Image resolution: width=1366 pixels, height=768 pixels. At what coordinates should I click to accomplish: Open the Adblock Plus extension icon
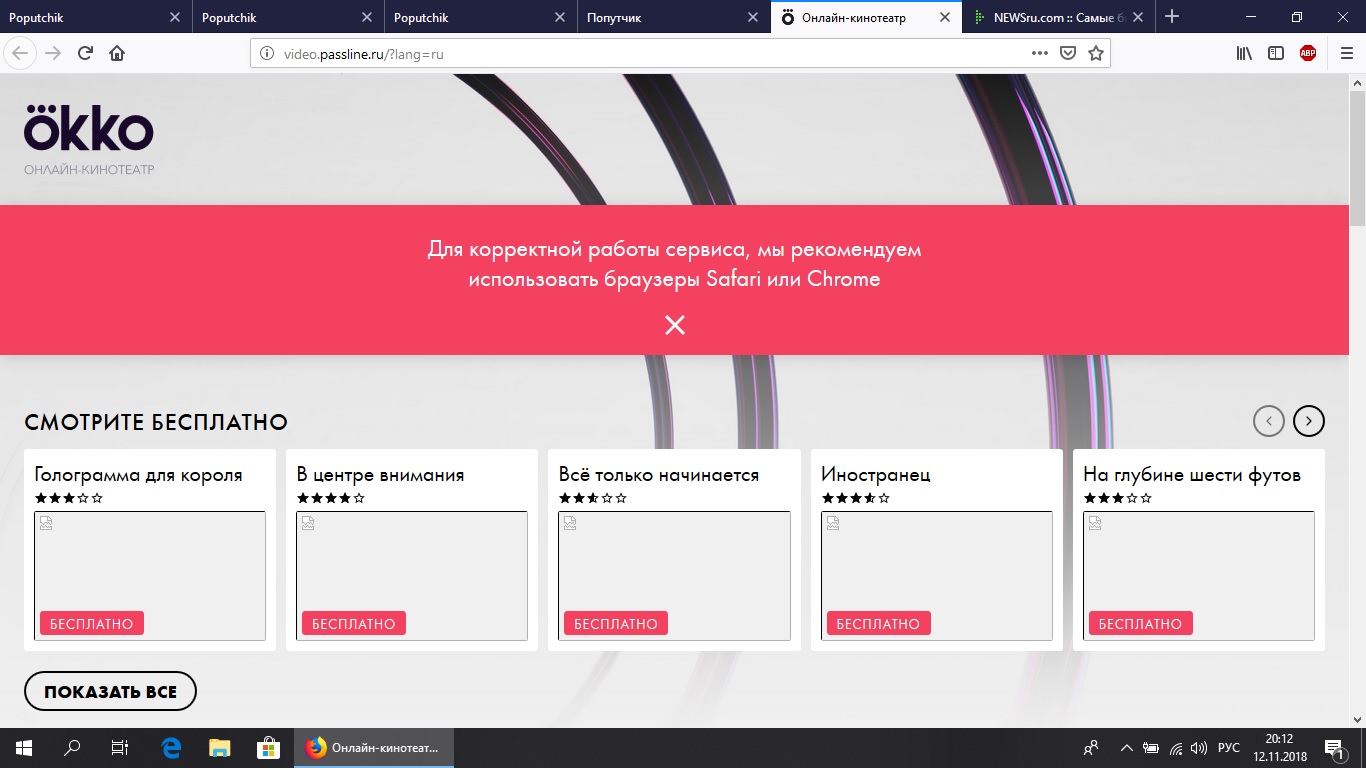pyautogui.click(x=1308, y=54)
